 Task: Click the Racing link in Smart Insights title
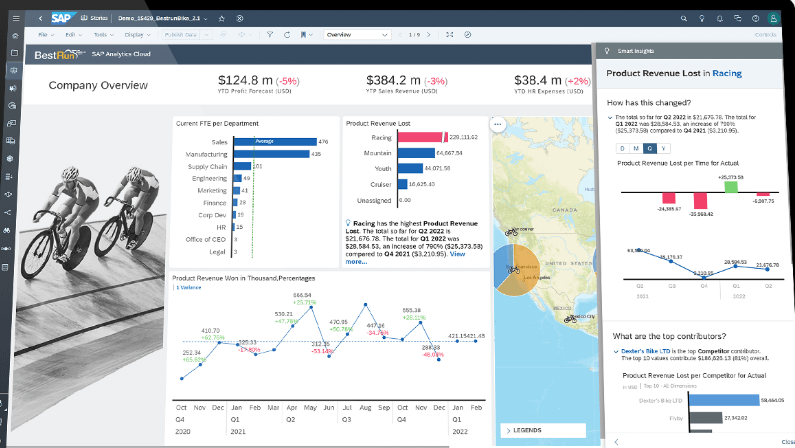[x=727, y=73]
